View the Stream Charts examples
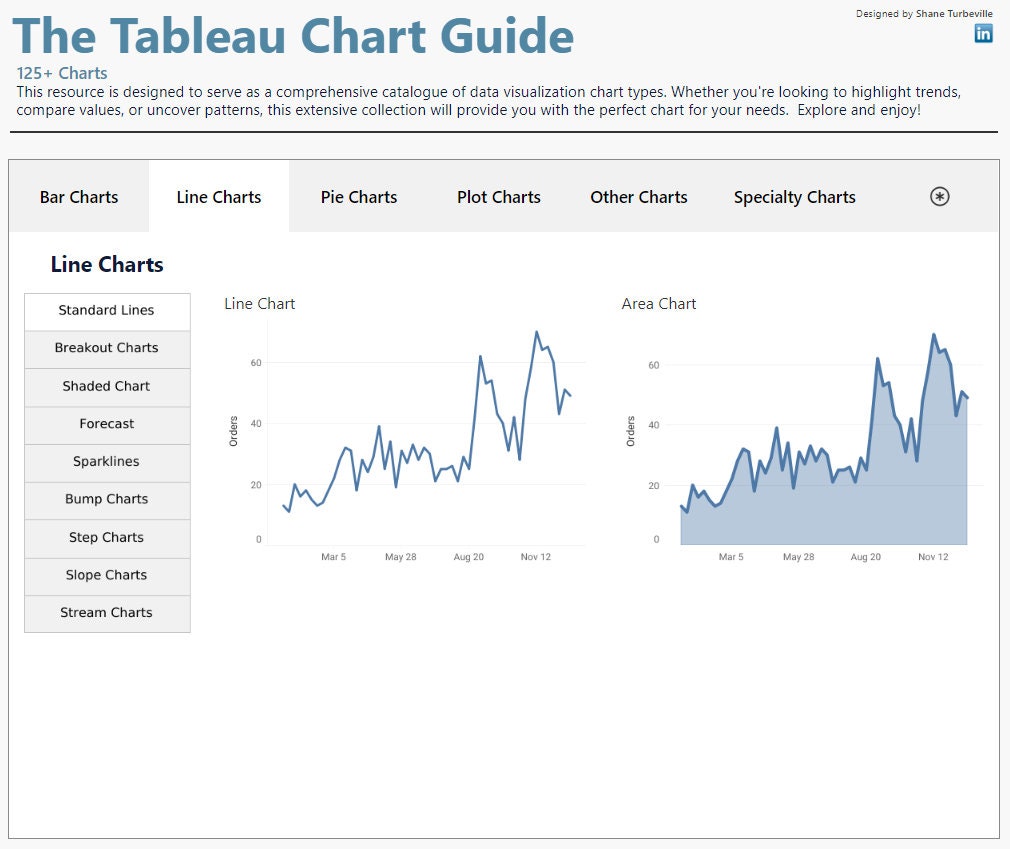The width and height of the screenshot is (1010, 849). (107, 613)
